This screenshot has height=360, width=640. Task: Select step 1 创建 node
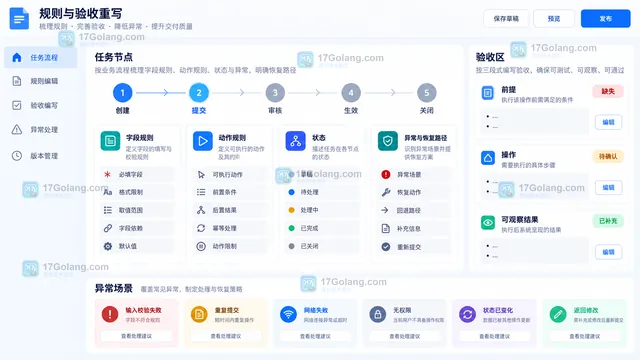coord(122,93)
